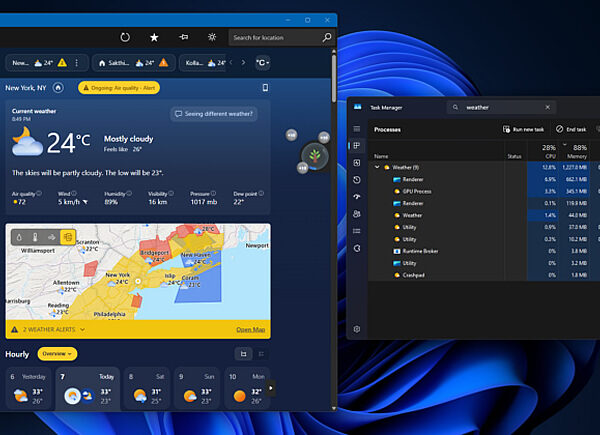This screenshot has height=435, width=600.
Task: Select the Kolla... location chip
Action: [204, 63]
